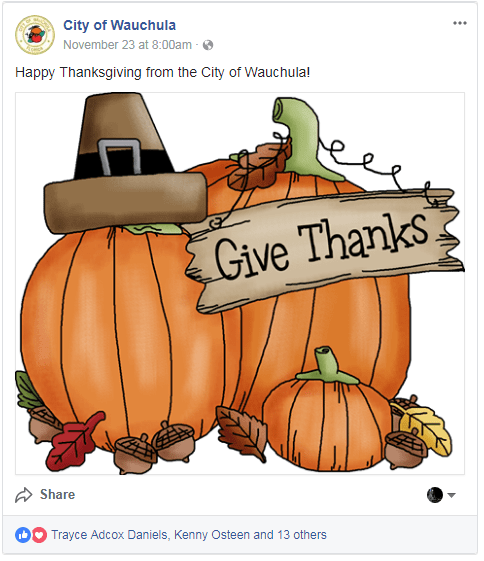Open the City of Wauchula profile picture
Image resolution: width=484 pixels, height=561 pixels.
tap(35, 35)
